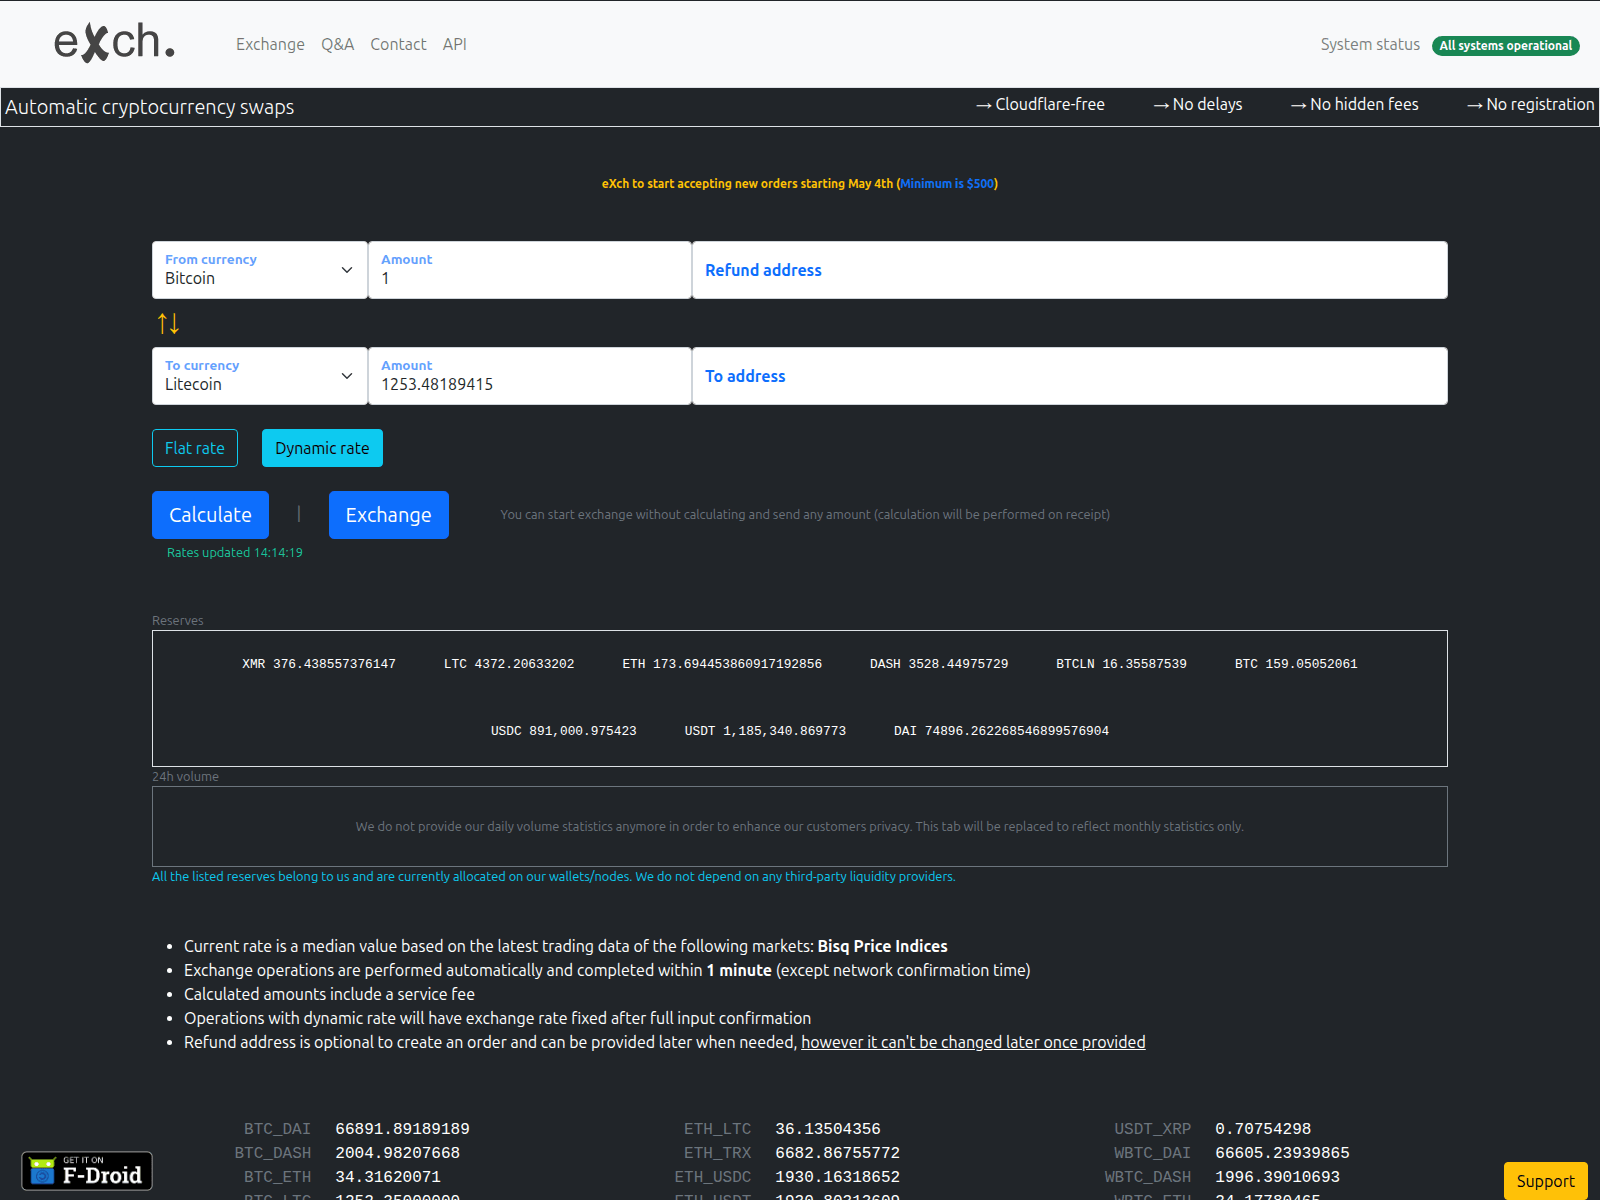The height and width of the screenshot is (1200, 1600).
Task: Open the Contact page
Action: tap(398, 44)
